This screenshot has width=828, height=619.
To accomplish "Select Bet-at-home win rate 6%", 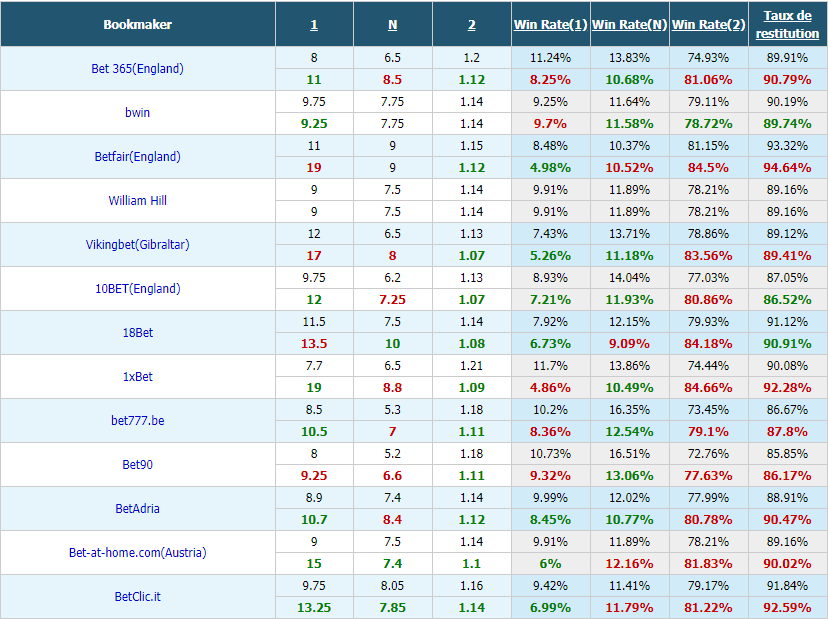I will click(x=550, y=564).
